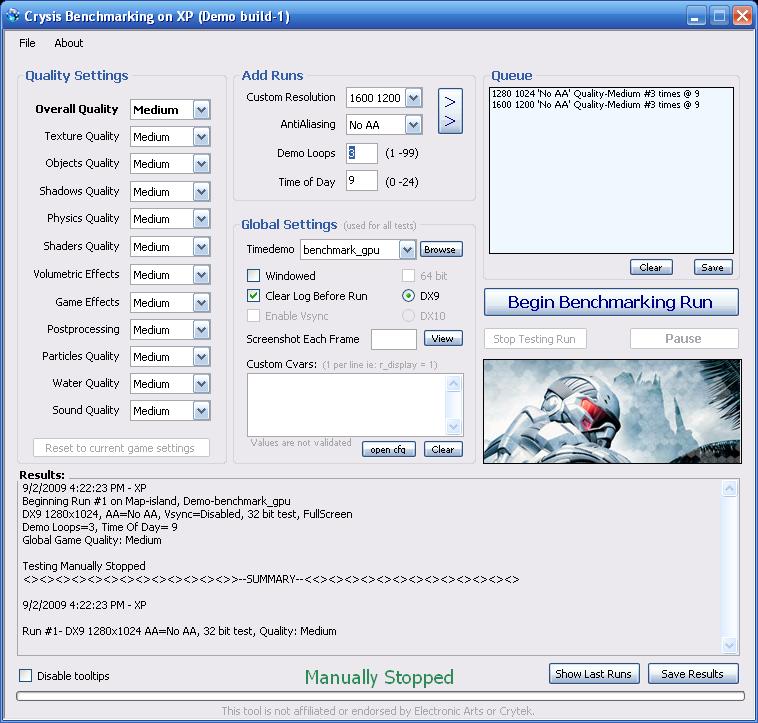
Task: Expand Texture Quality dropdown
Action: coord(202,137)
